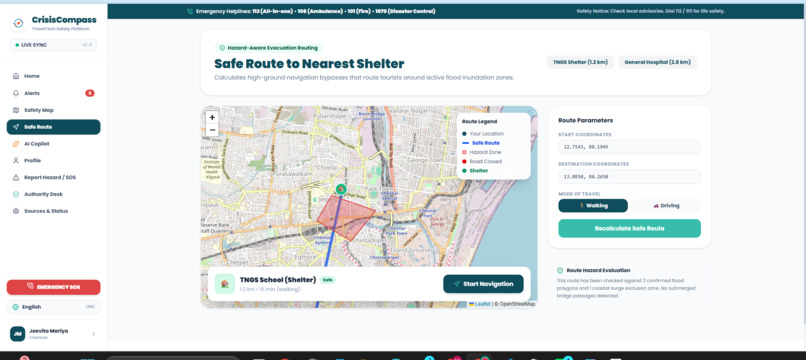
Task: Zoom out on the map with minus
Action: point(212,130)
